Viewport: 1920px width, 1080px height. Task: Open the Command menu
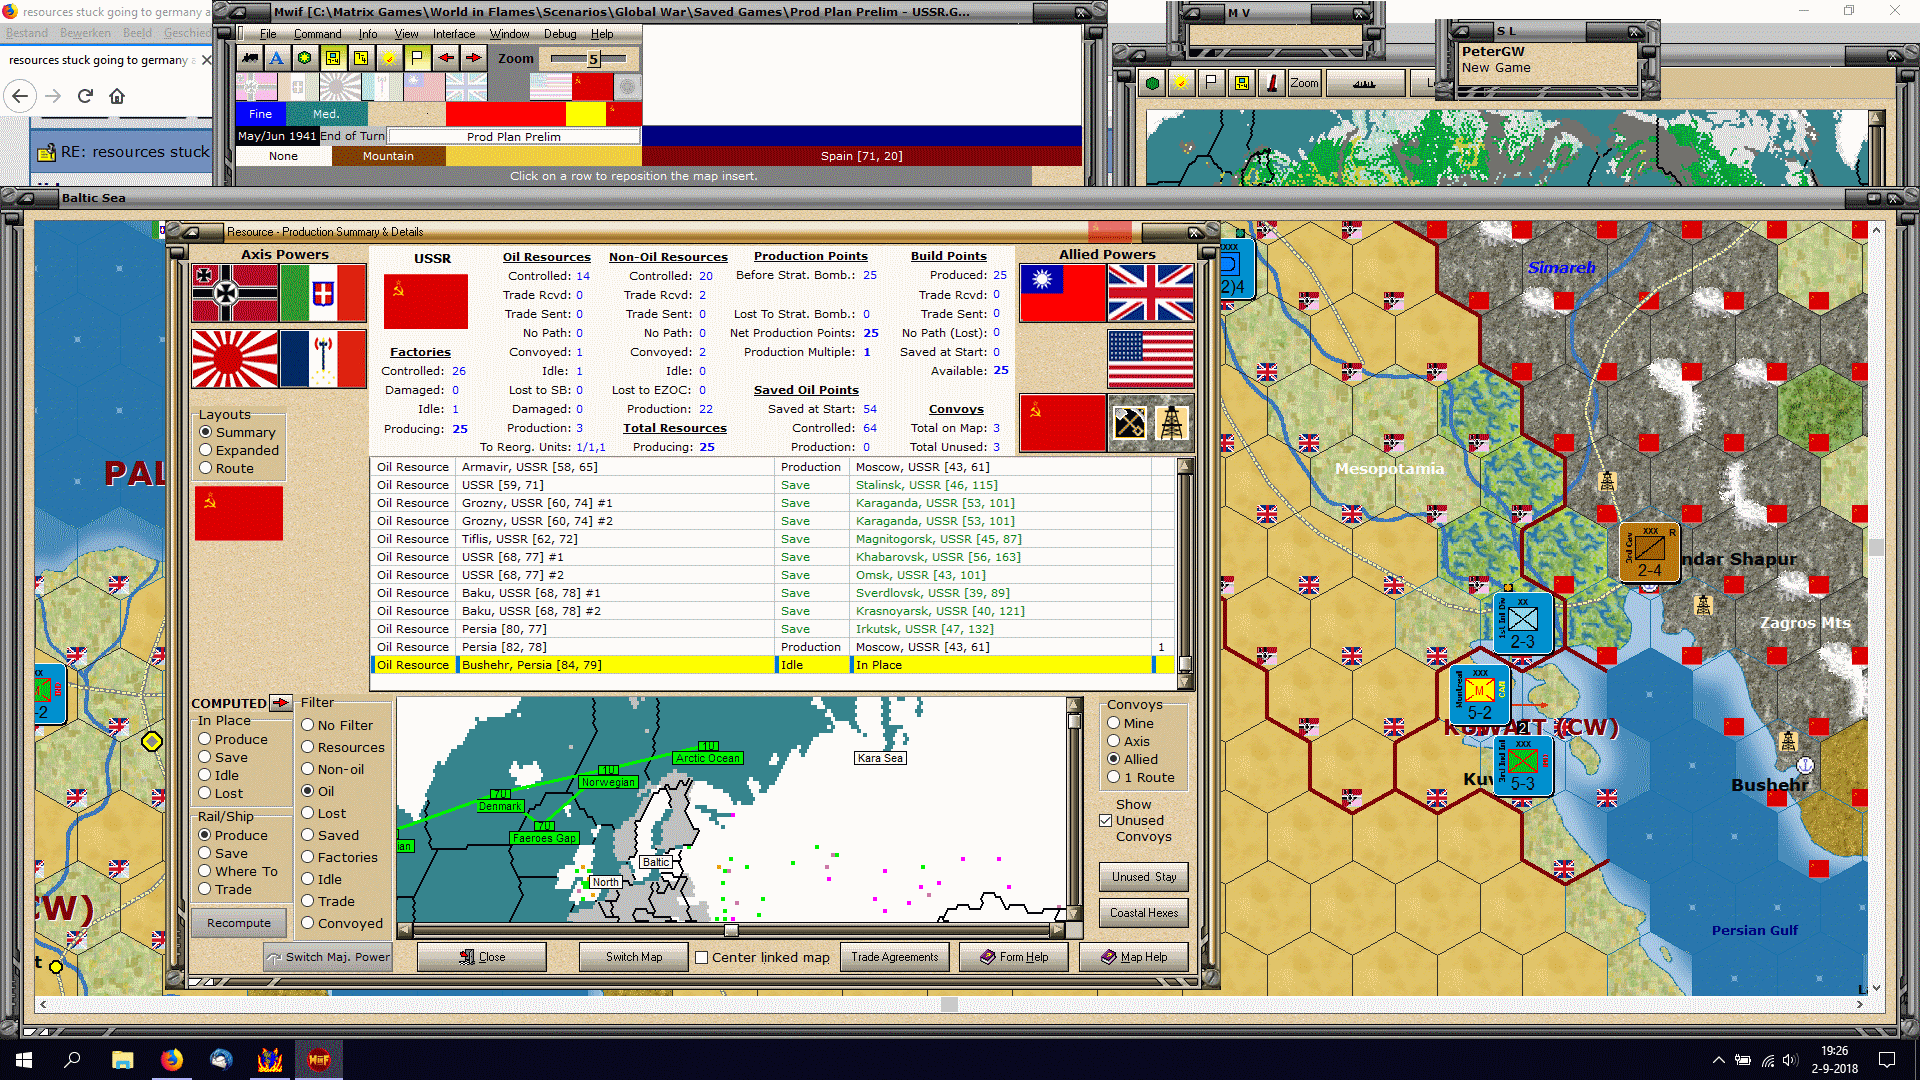[317, 34]
